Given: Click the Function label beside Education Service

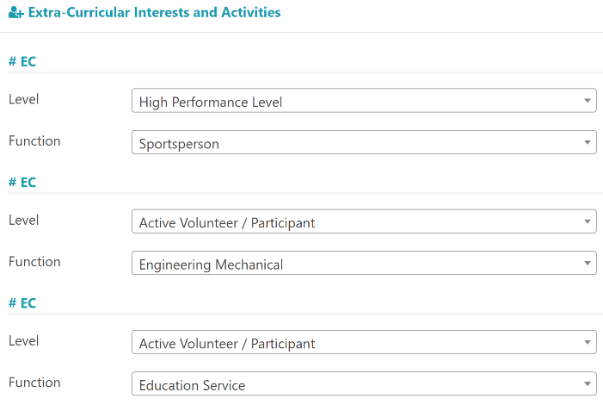Looking at the screenshot, I should (x=34, y=383).
